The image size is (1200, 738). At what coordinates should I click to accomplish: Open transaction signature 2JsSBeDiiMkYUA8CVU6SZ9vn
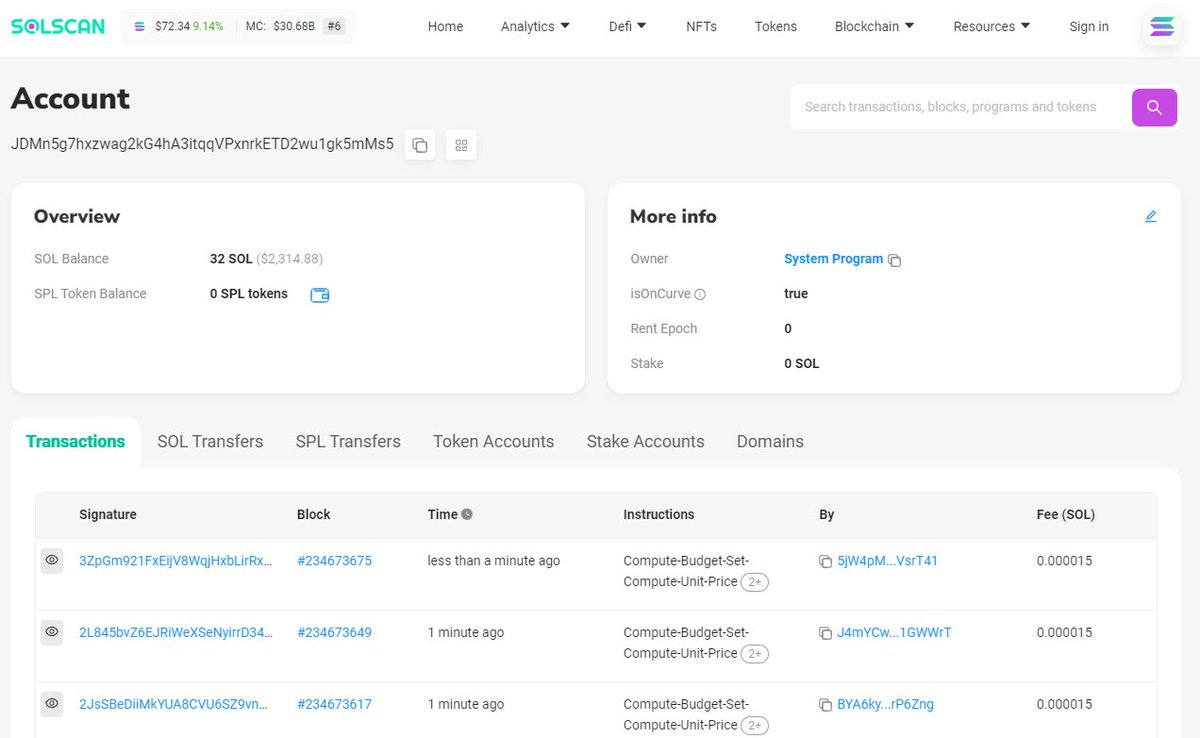coord(173,704)
